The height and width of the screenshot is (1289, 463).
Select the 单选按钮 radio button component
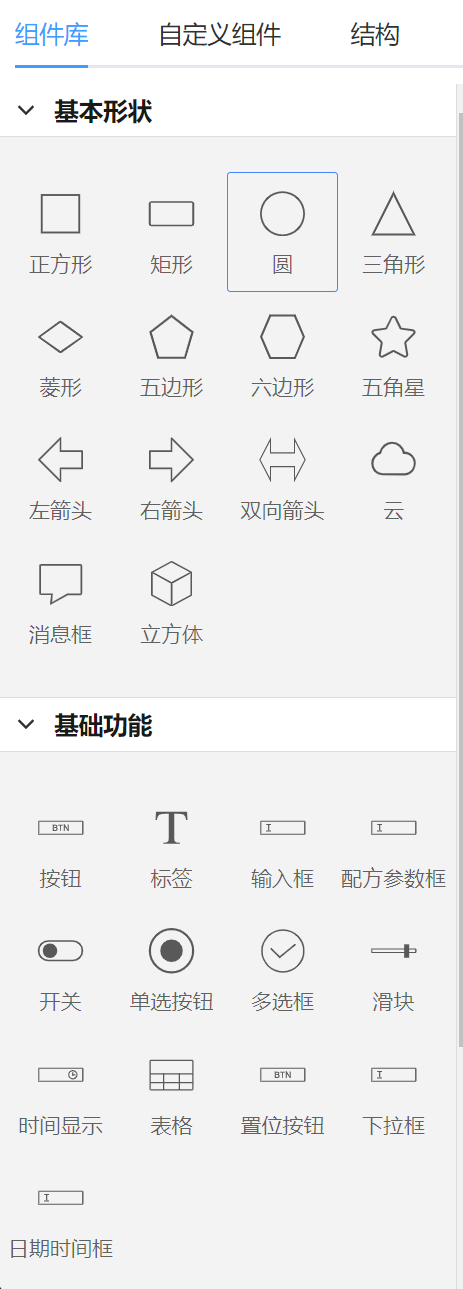click(171, 970)
